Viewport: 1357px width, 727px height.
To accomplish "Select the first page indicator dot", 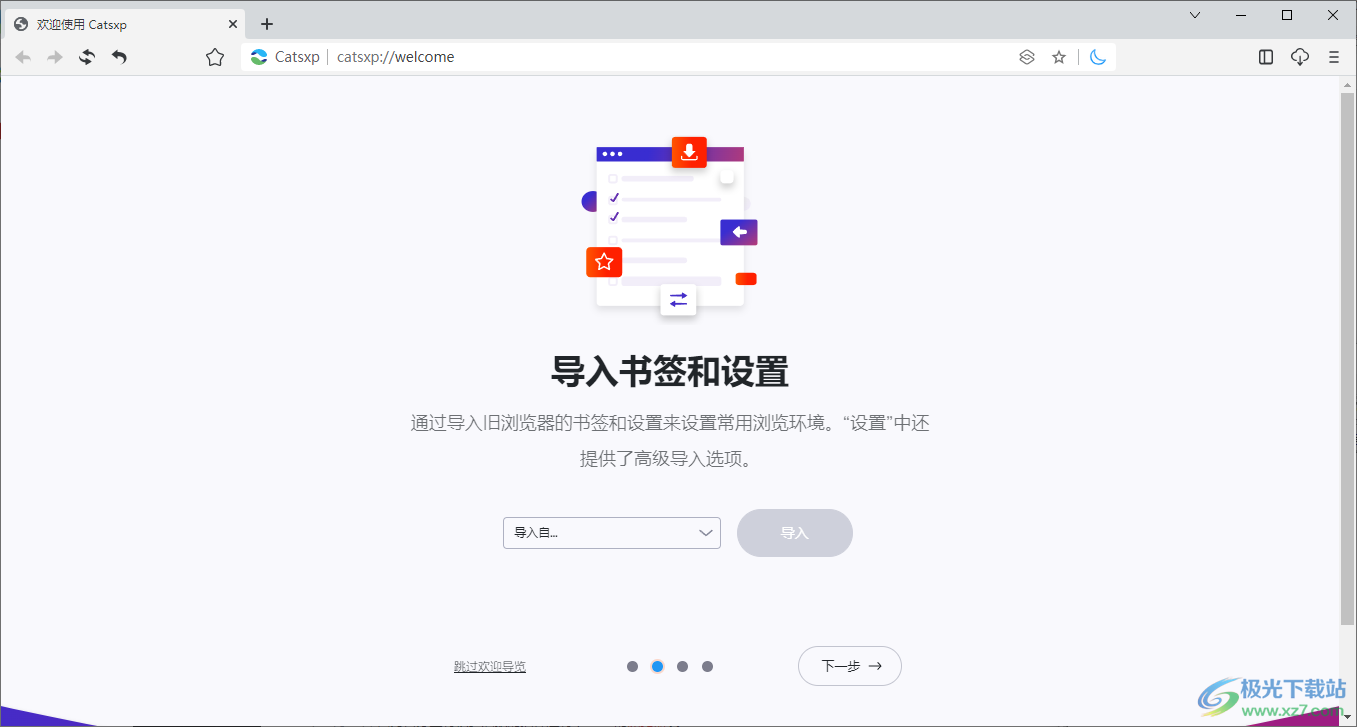I will 632,666.
